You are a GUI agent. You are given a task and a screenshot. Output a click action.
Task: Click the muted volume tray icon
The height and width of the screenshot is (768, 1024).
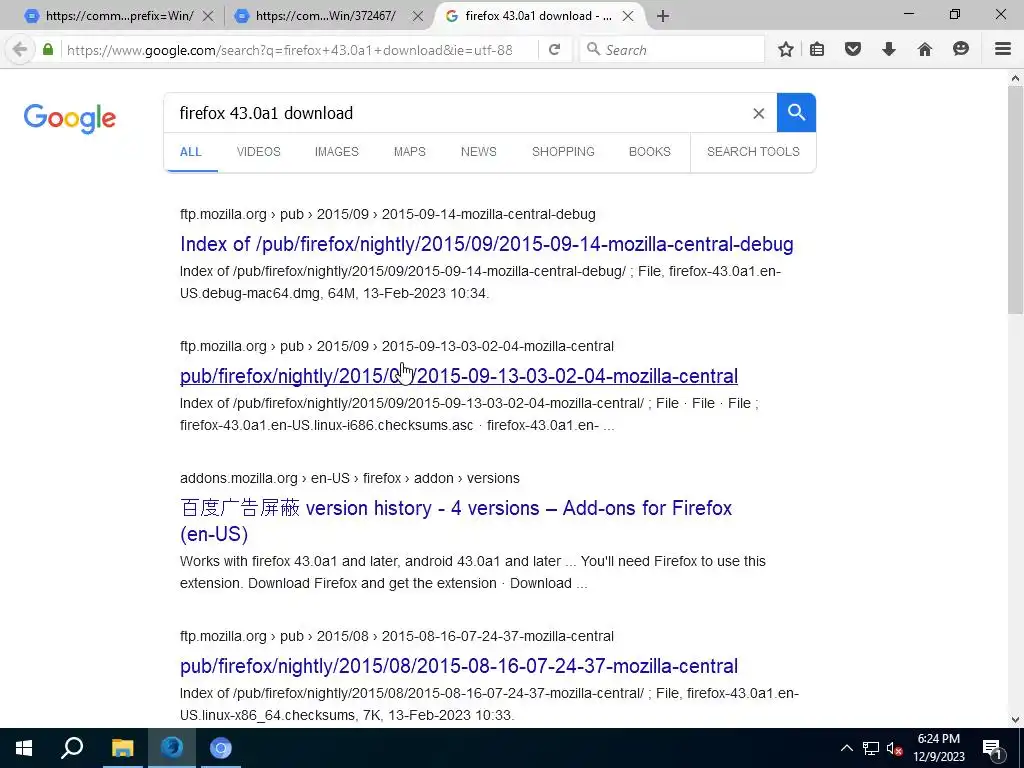click(x=895, y=748)
